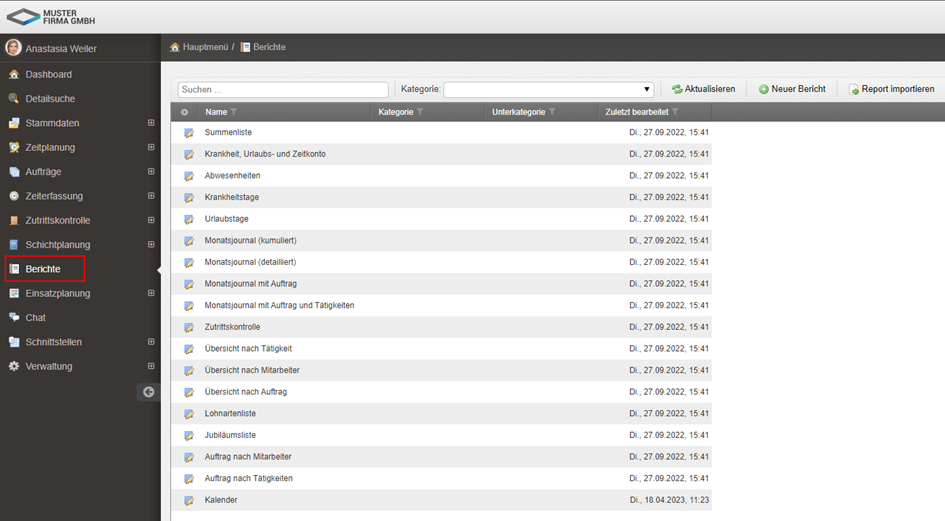
Task: Click the edit icon beside Summenliste
Action: point(188,132)
